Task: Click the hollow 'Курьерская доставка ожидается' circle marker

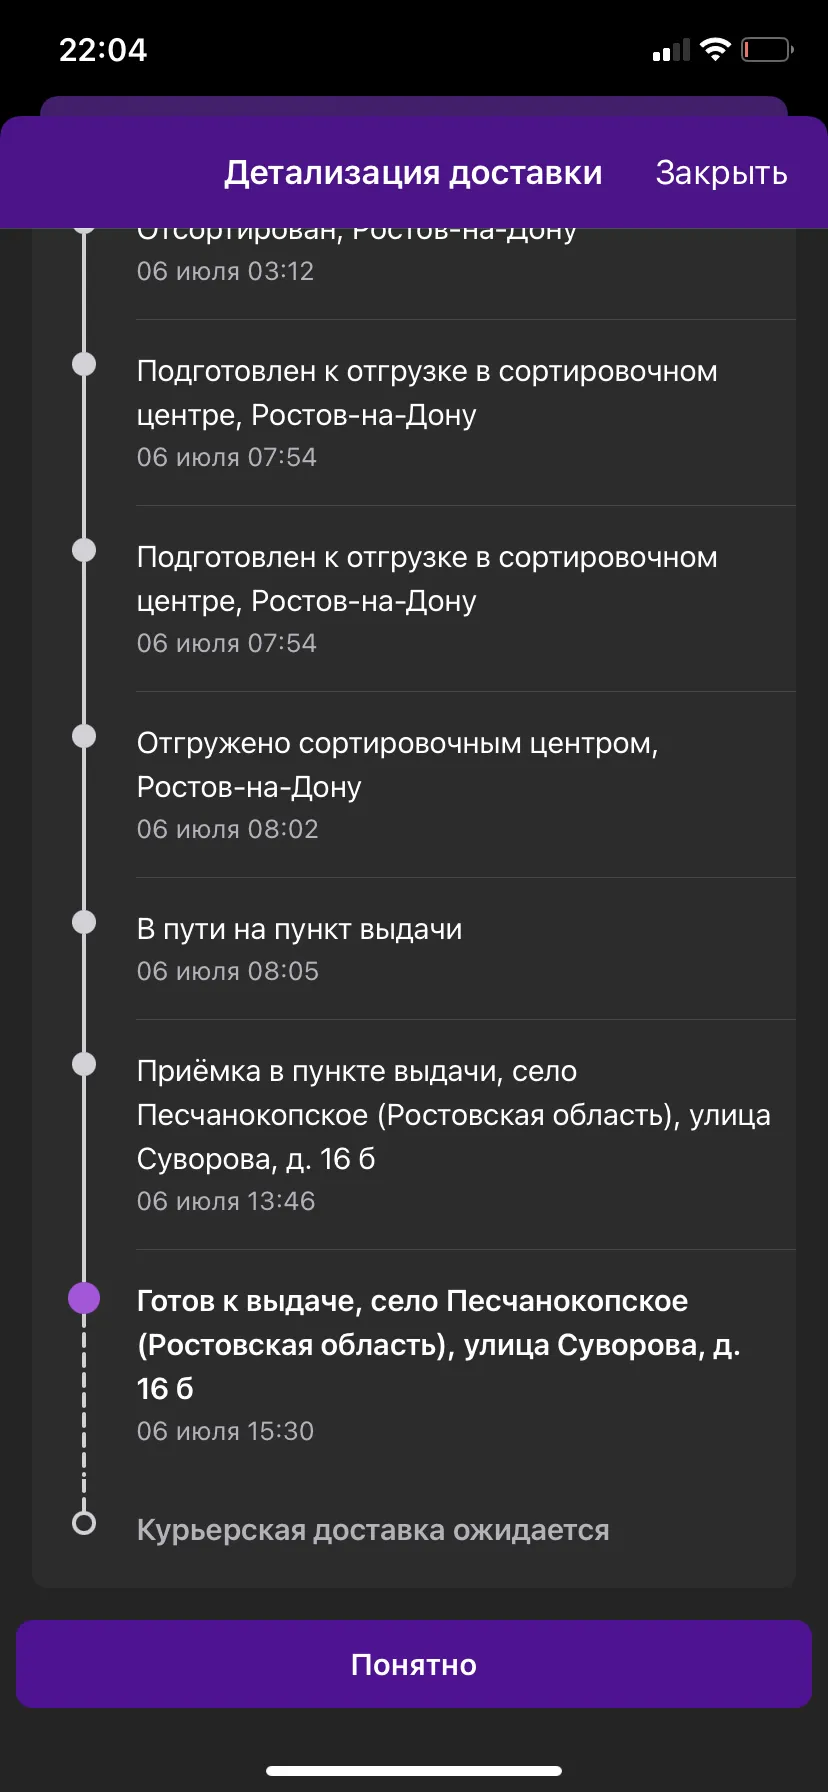Action: [x=84, y=1523]
